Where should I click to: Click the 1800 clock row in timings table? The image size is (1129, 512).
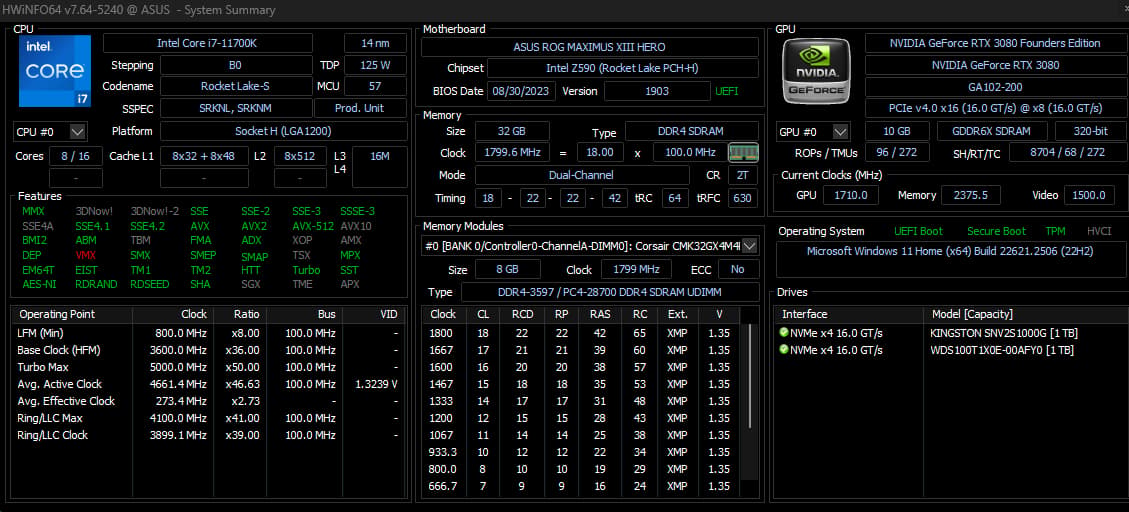tap(582, 333)
